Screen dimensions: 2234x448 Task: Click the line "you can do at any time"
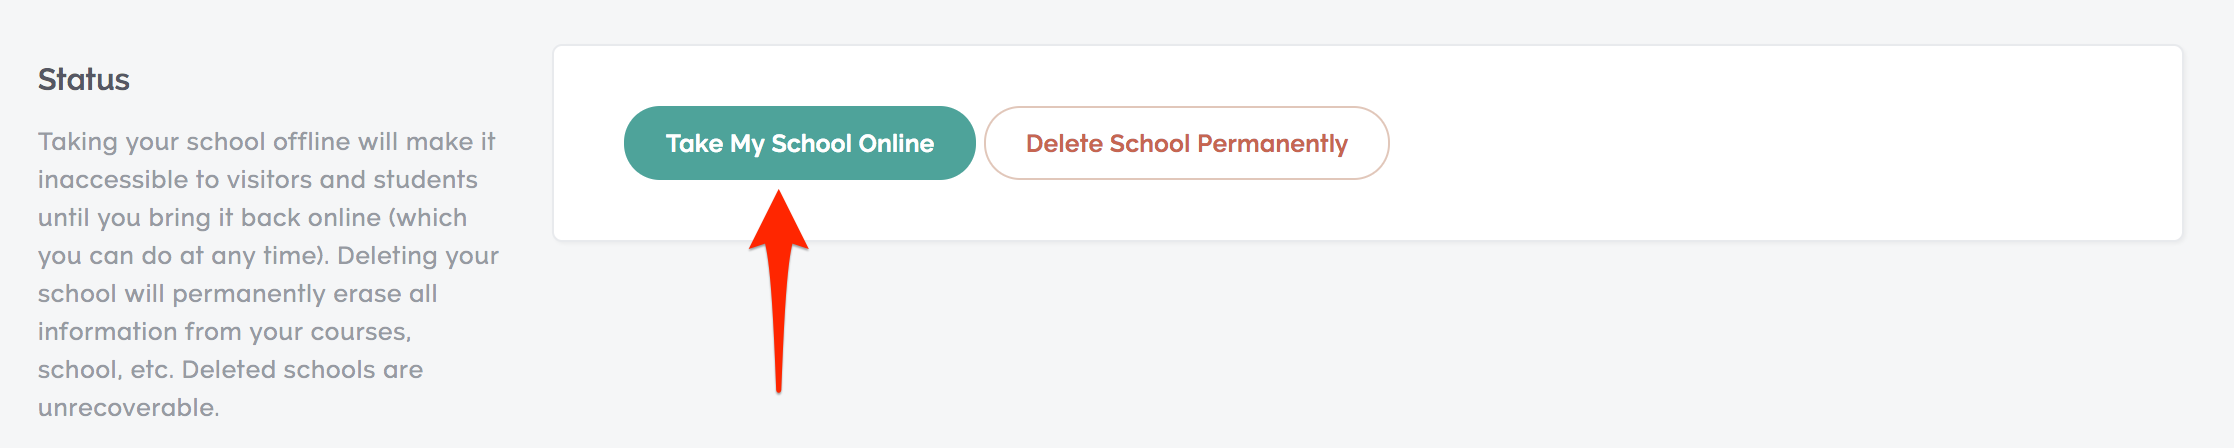click(x=183, y=256)
